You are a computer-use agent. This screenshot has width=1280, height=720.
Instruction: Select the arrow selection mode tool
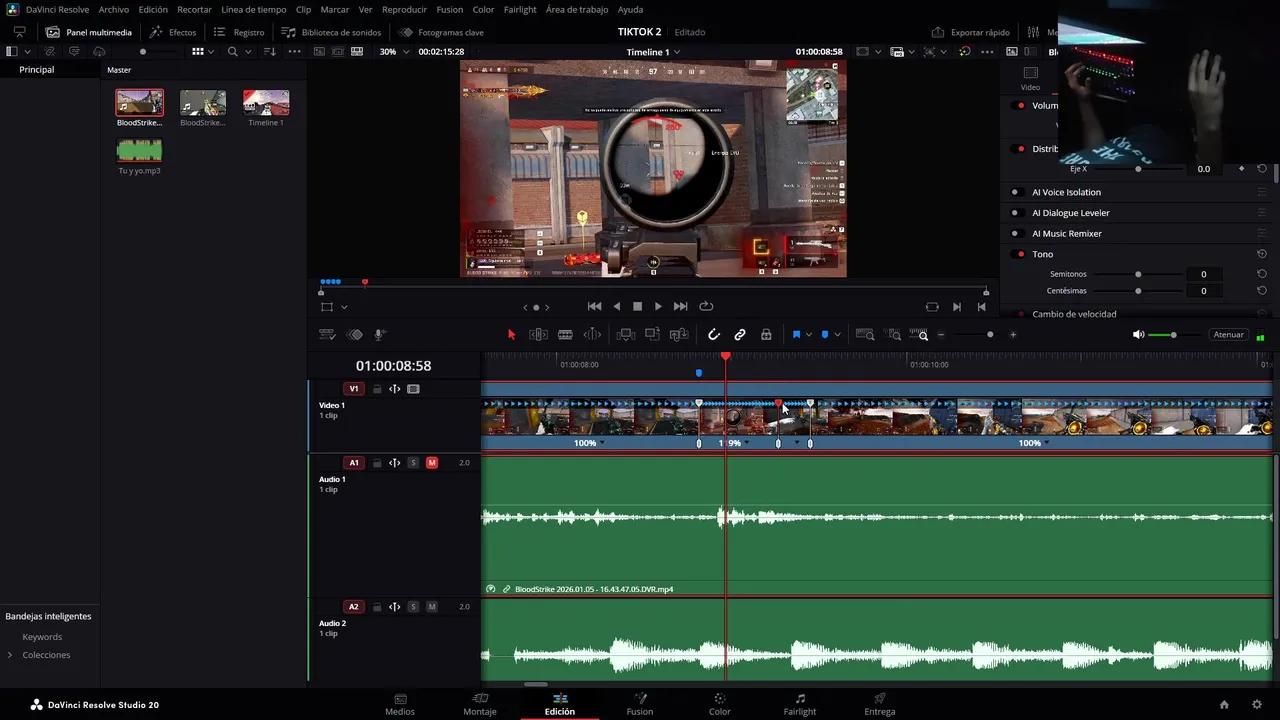(511, 335)
